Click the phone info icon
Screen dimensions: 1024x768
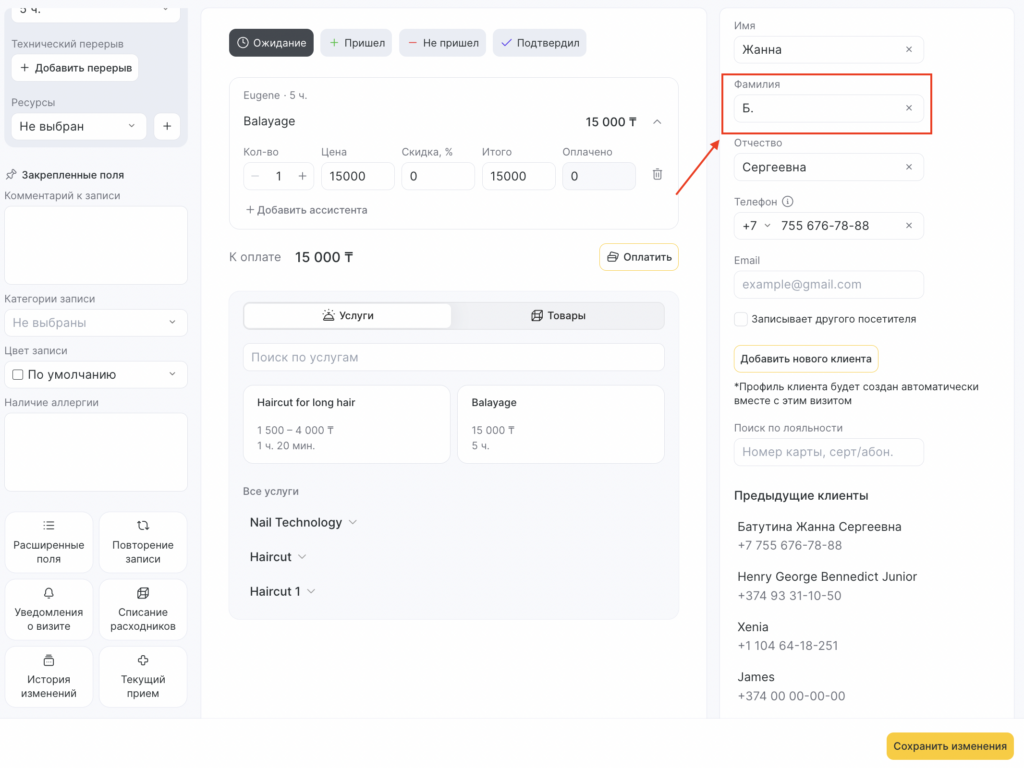coord(788,202)
